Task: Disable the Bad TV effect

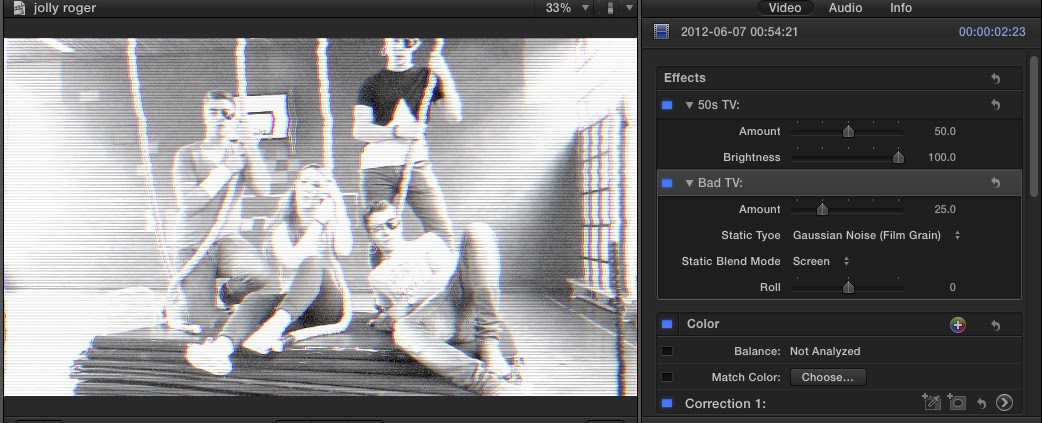Action: pos(667,183)
